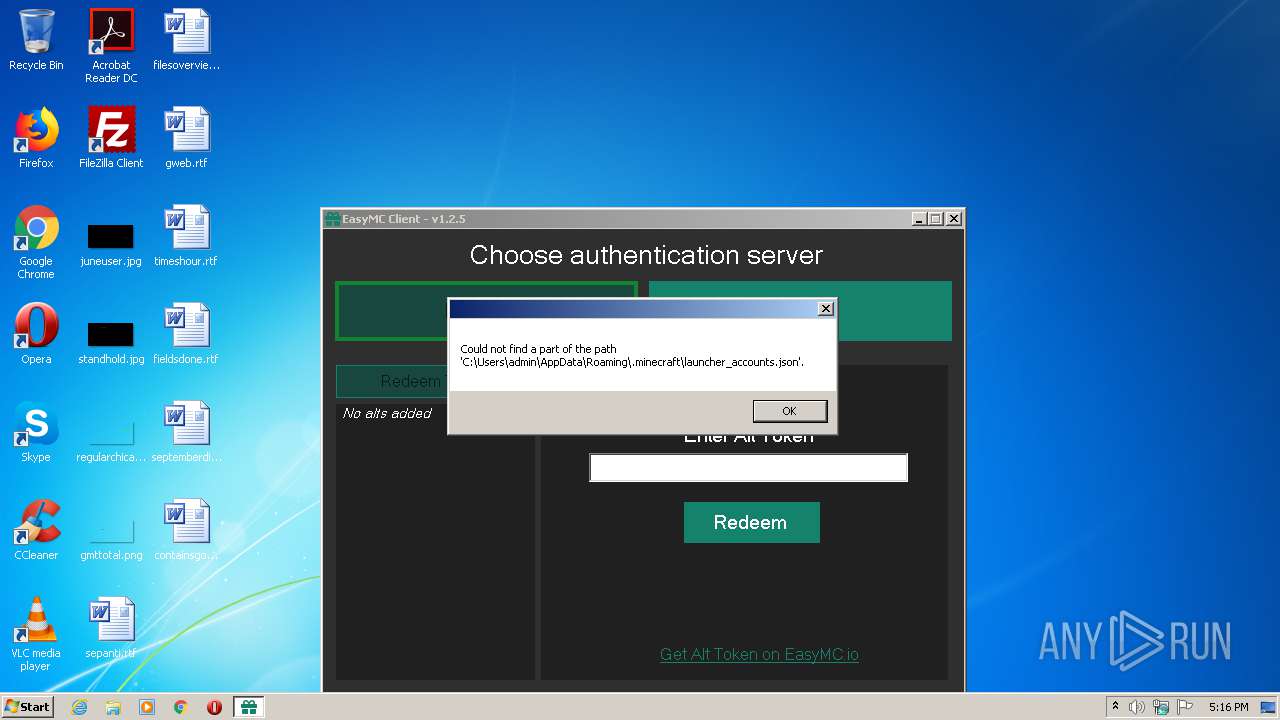Open FileZilla Client shortcut
This screenshot has height=720, width=1280.
[x=111, y=138]
